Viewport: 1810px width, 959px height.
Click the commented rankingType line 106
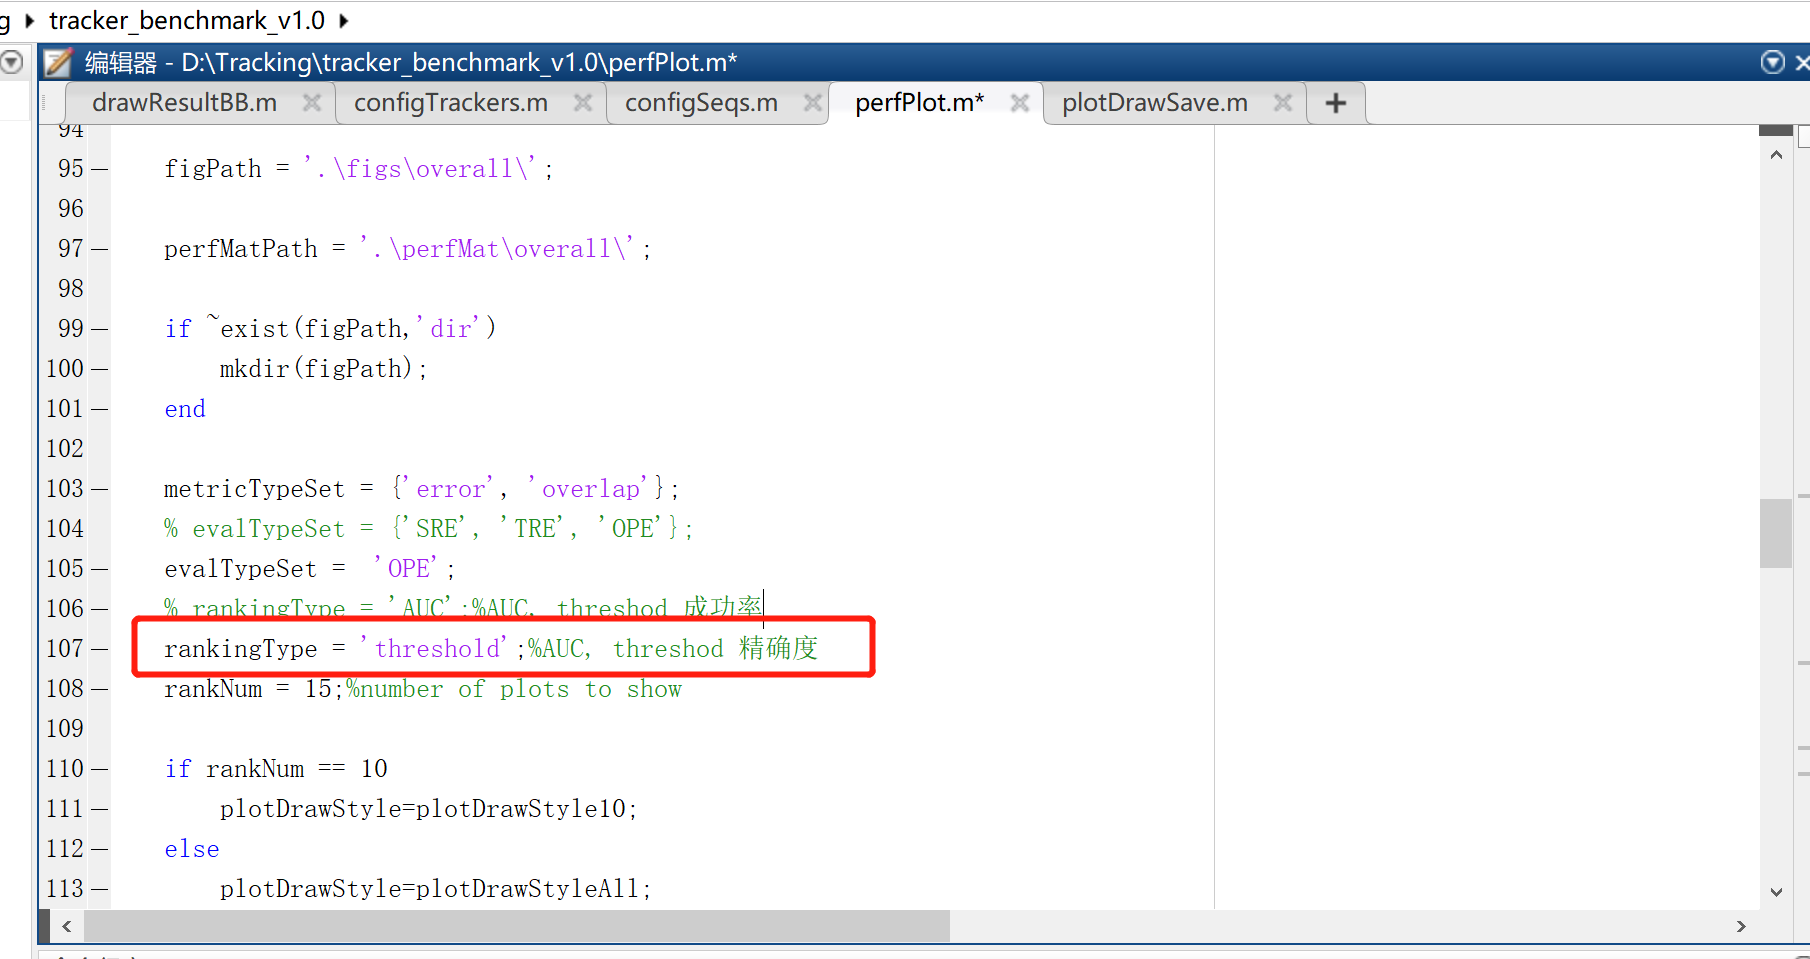463,609
